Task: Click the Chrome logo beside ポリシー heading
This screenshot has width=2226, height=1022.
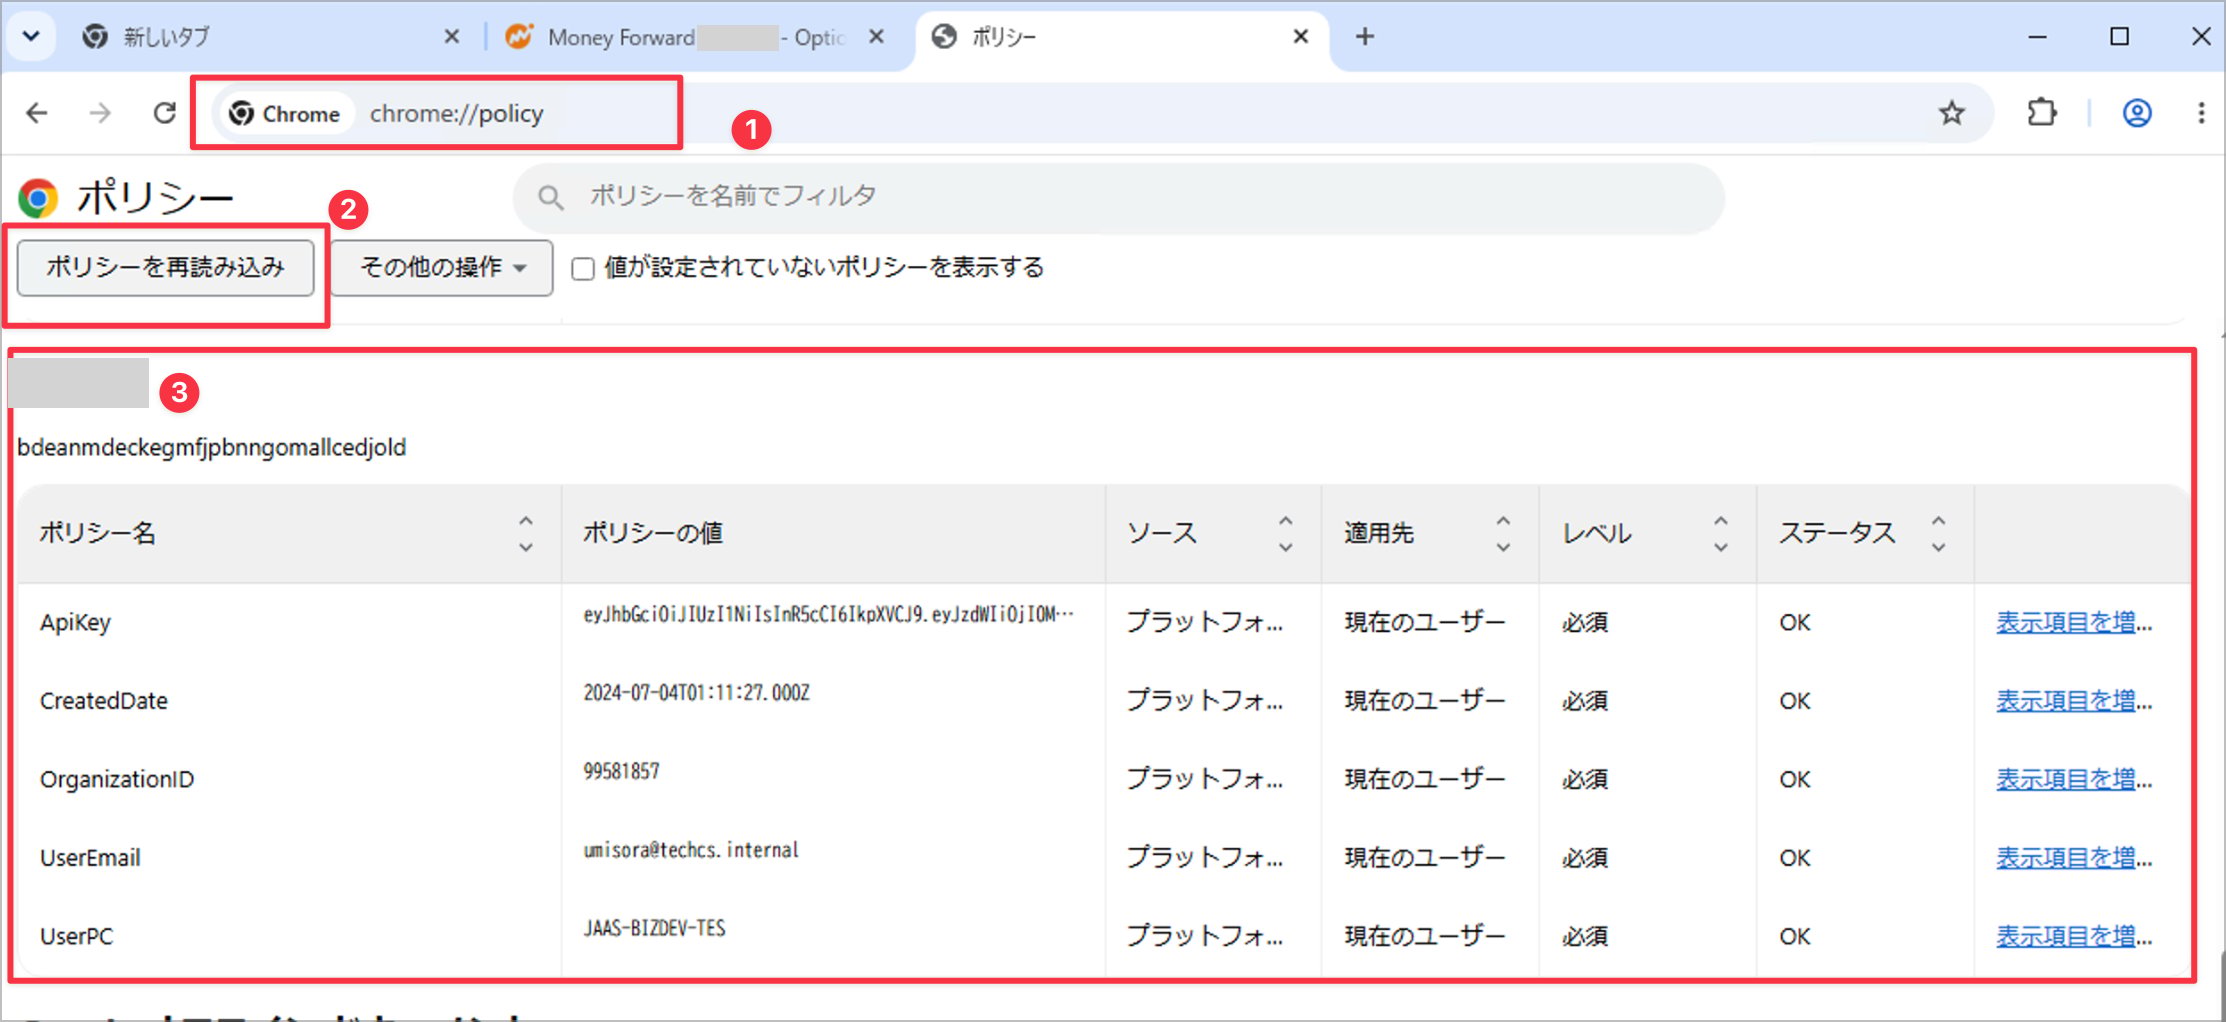Action: tap(38, 198)
